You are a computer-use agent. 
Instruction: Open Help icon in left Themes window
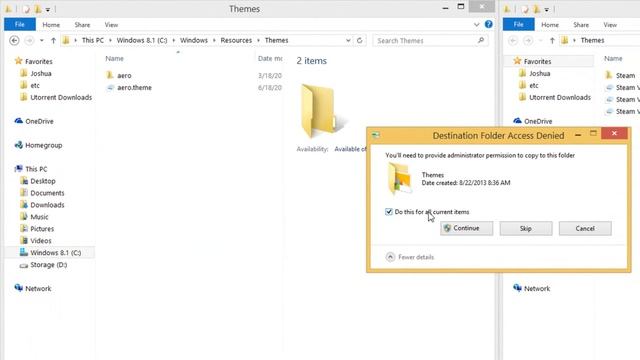click(489, 24)
